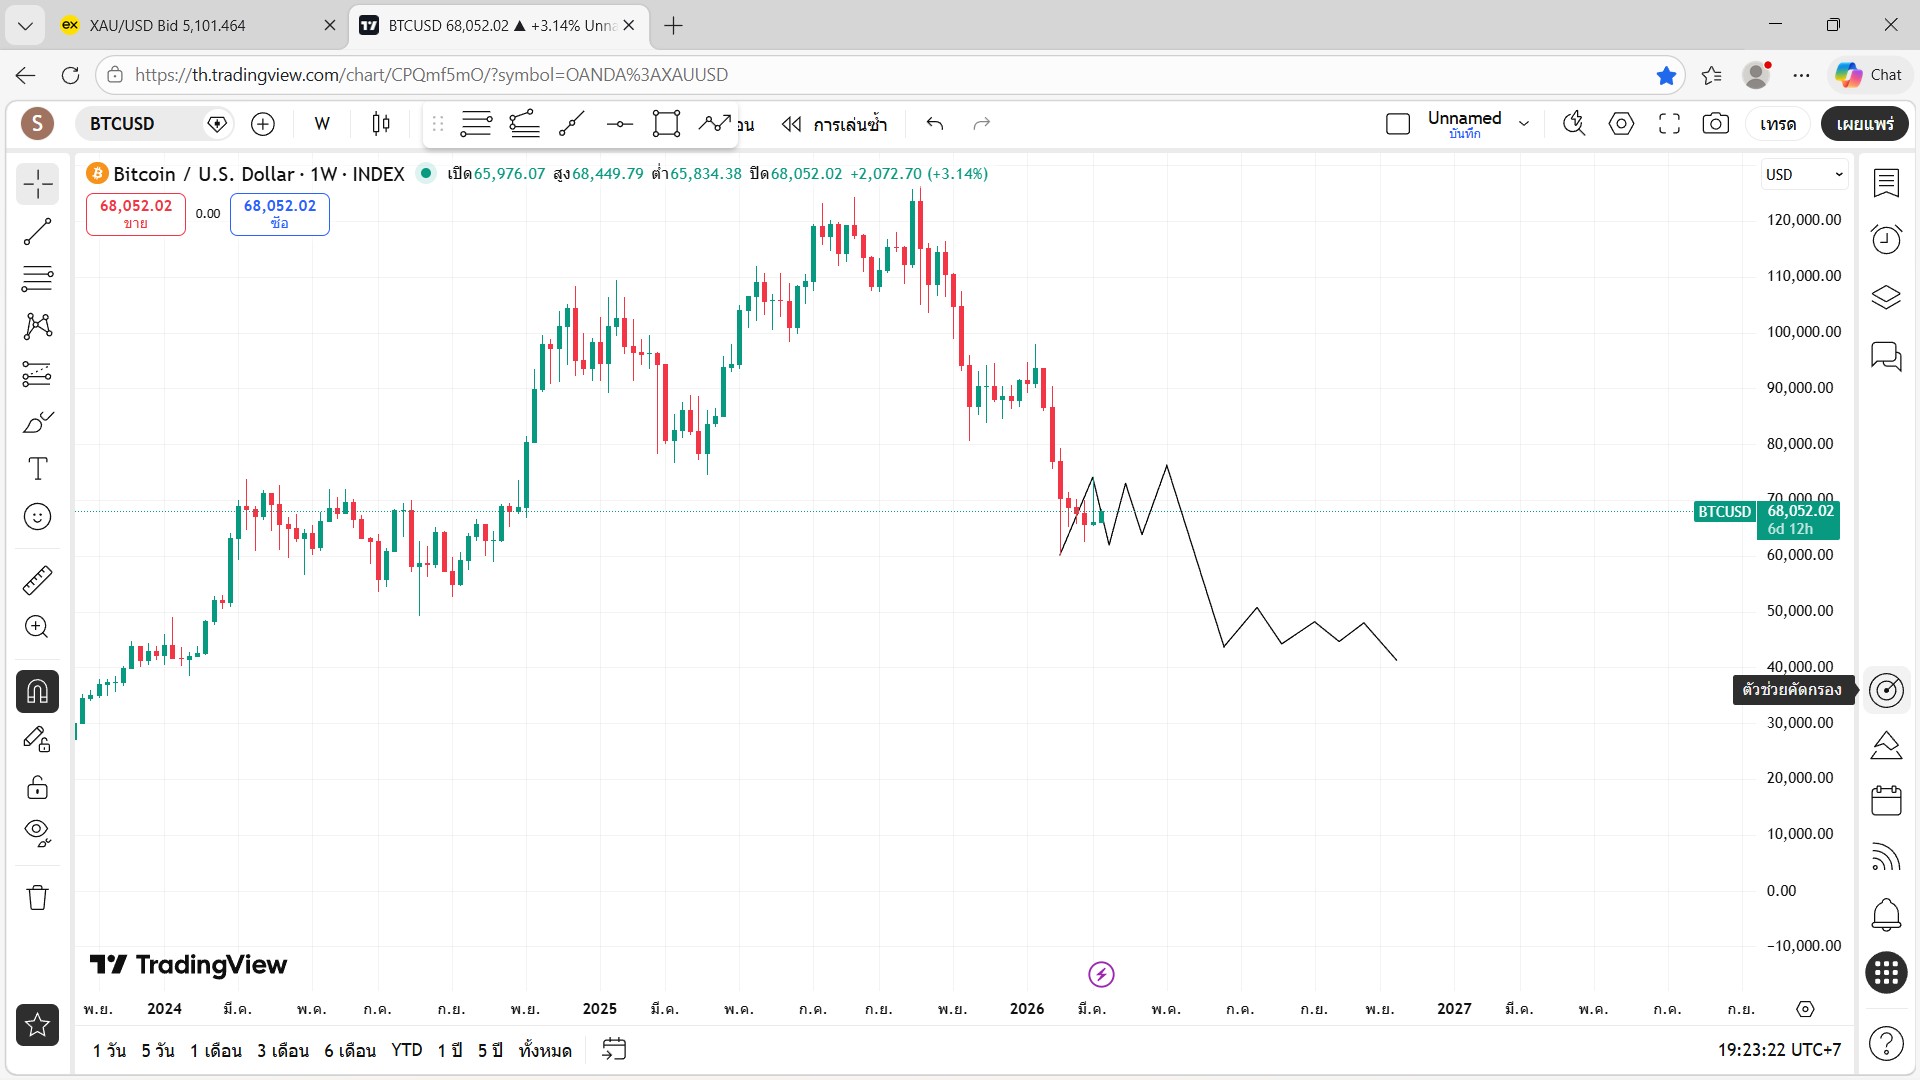Hide all drawings with the eye icon
The image size is (1920, 1080).
(37, 833)
